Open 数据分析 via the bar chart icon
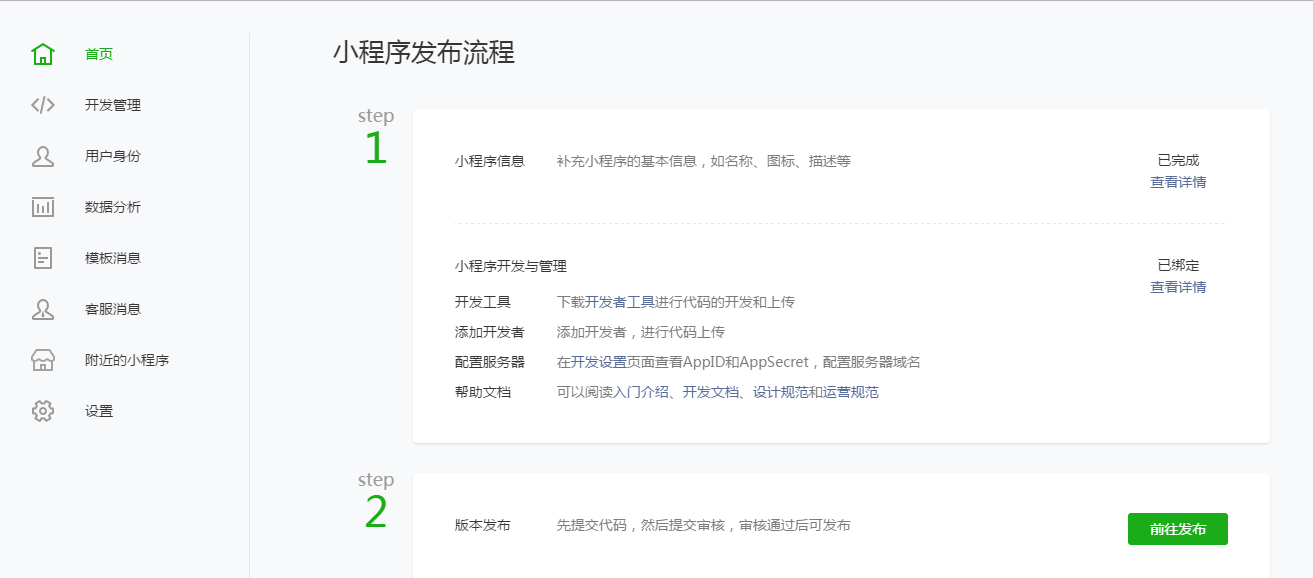Screen dimensions: 1313x578 [x=42, y=206]
